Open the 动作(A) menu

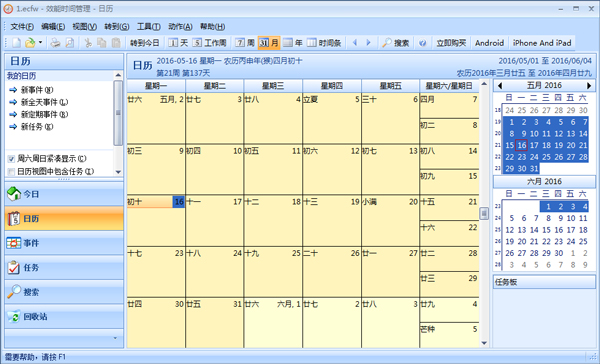(x=180, y=26)
